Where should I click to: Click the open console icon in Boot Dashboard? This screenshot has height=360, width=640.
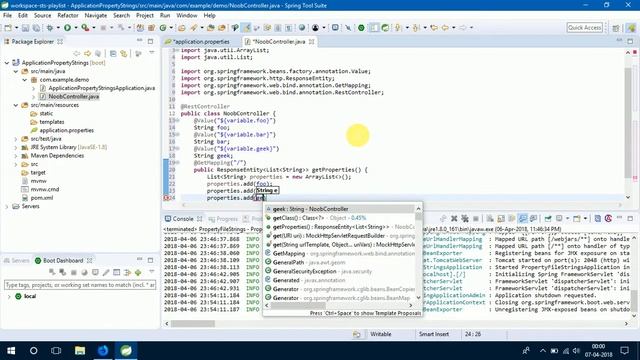[95, 272]
